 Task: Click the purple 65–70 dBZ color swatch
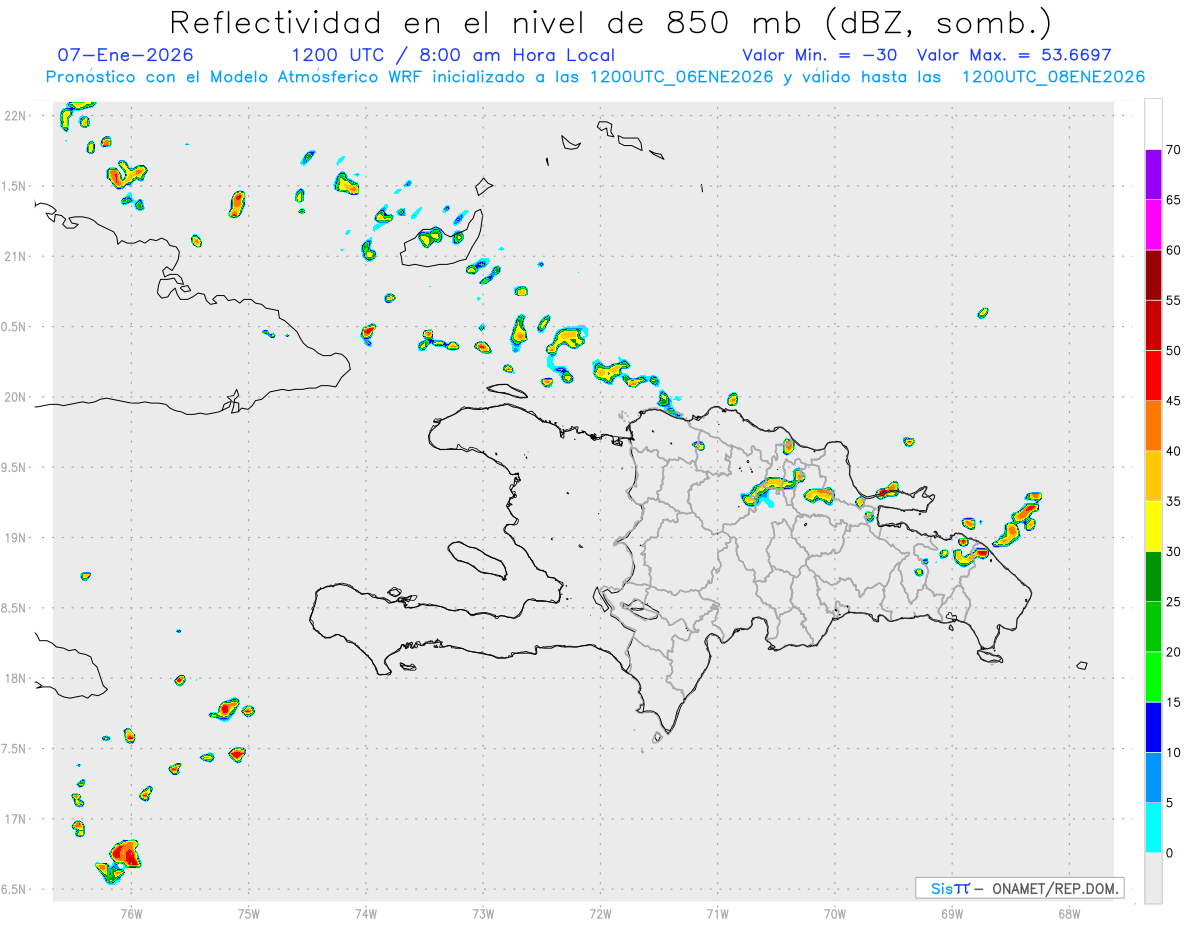[x=1153, y=175]
